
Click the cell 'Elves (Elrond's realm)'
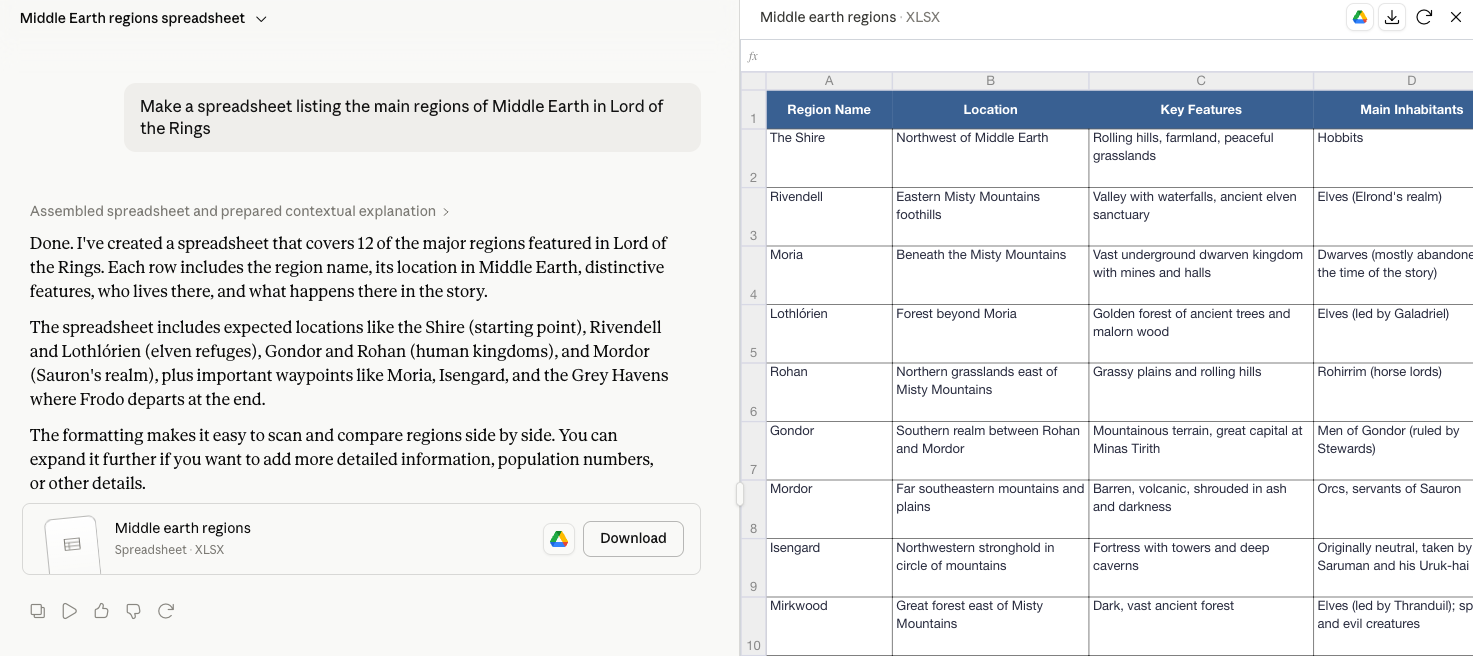click(1393, 217)
